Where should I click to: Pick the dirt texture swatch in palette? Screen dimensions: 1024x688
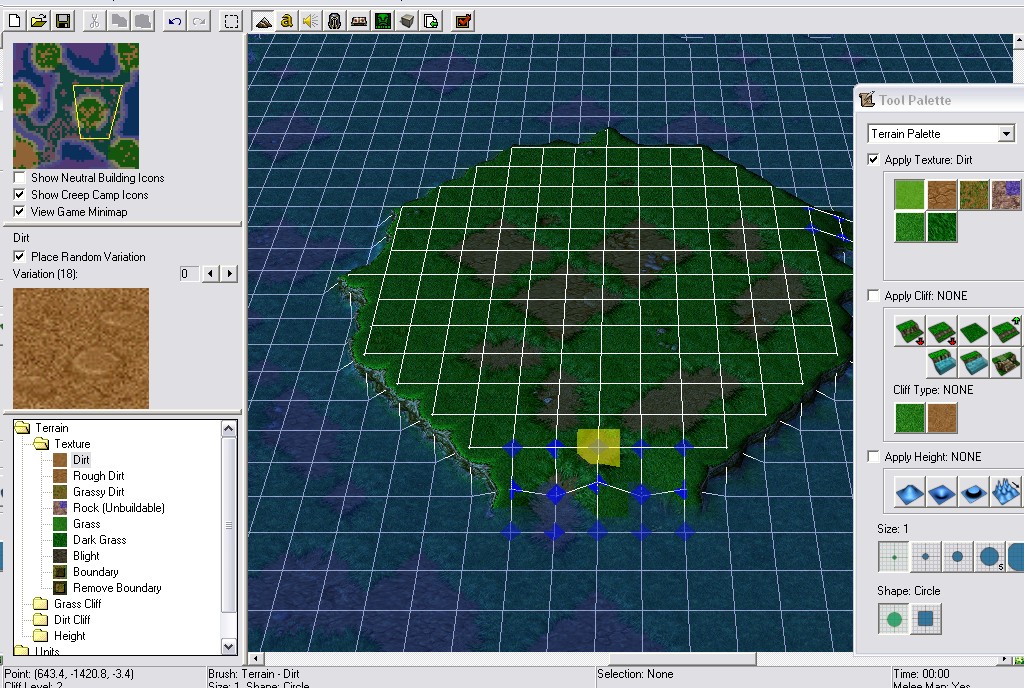click(941, 195)
